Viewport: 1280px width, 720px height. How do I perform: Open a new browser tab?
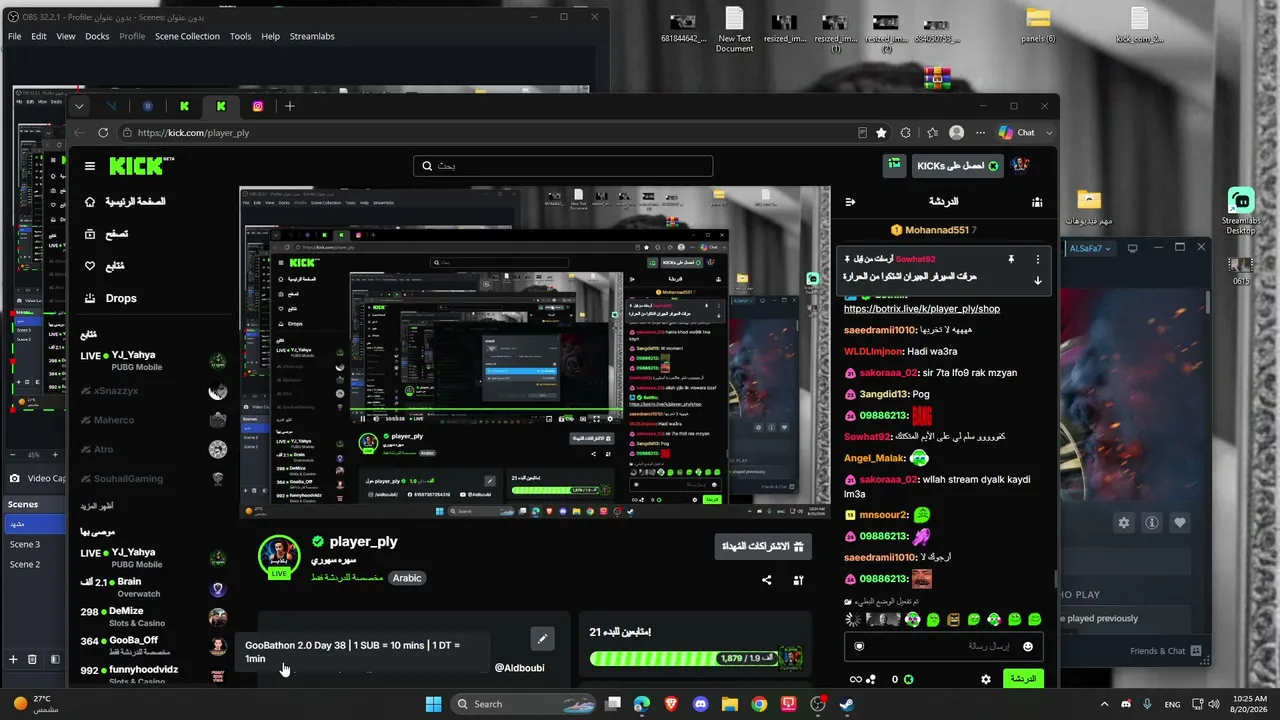[x=290, y=106]
